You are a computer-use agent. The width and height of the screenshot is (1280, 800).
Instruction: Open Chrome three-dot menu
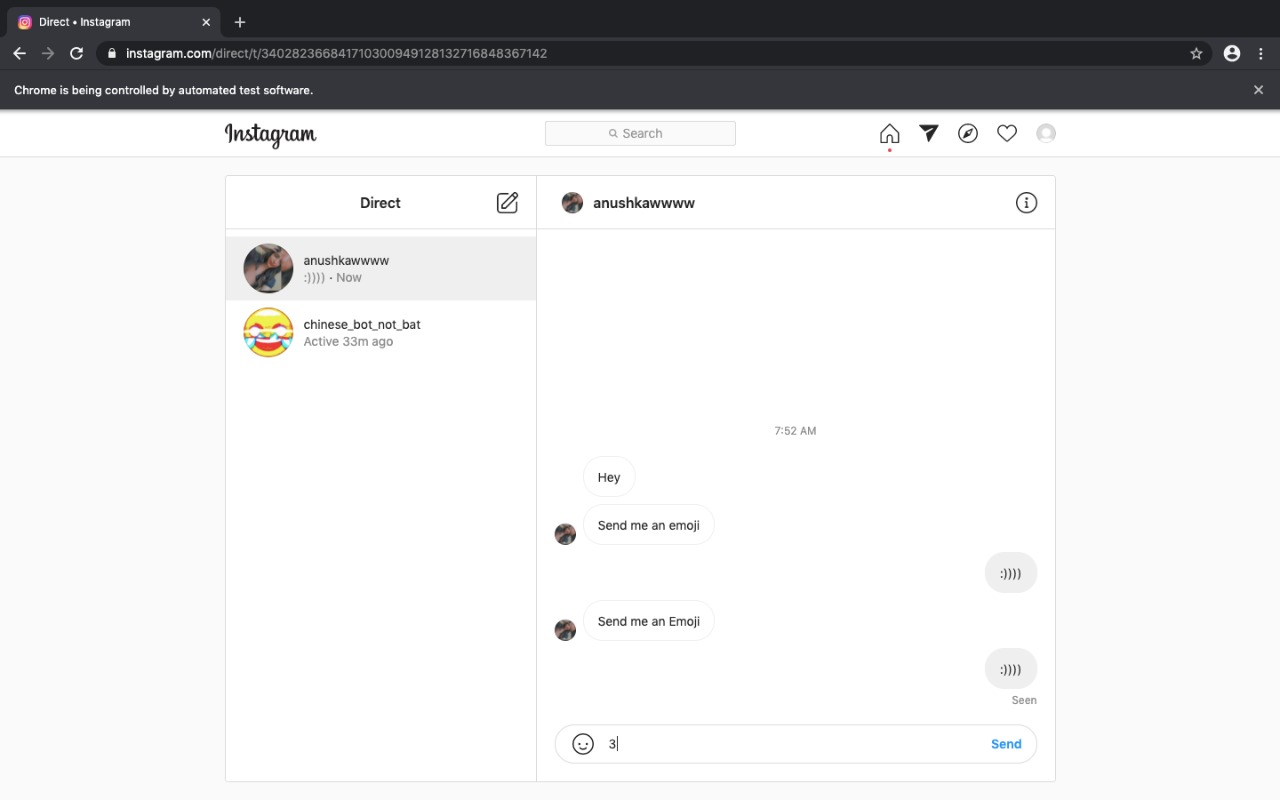(1260, 53)
